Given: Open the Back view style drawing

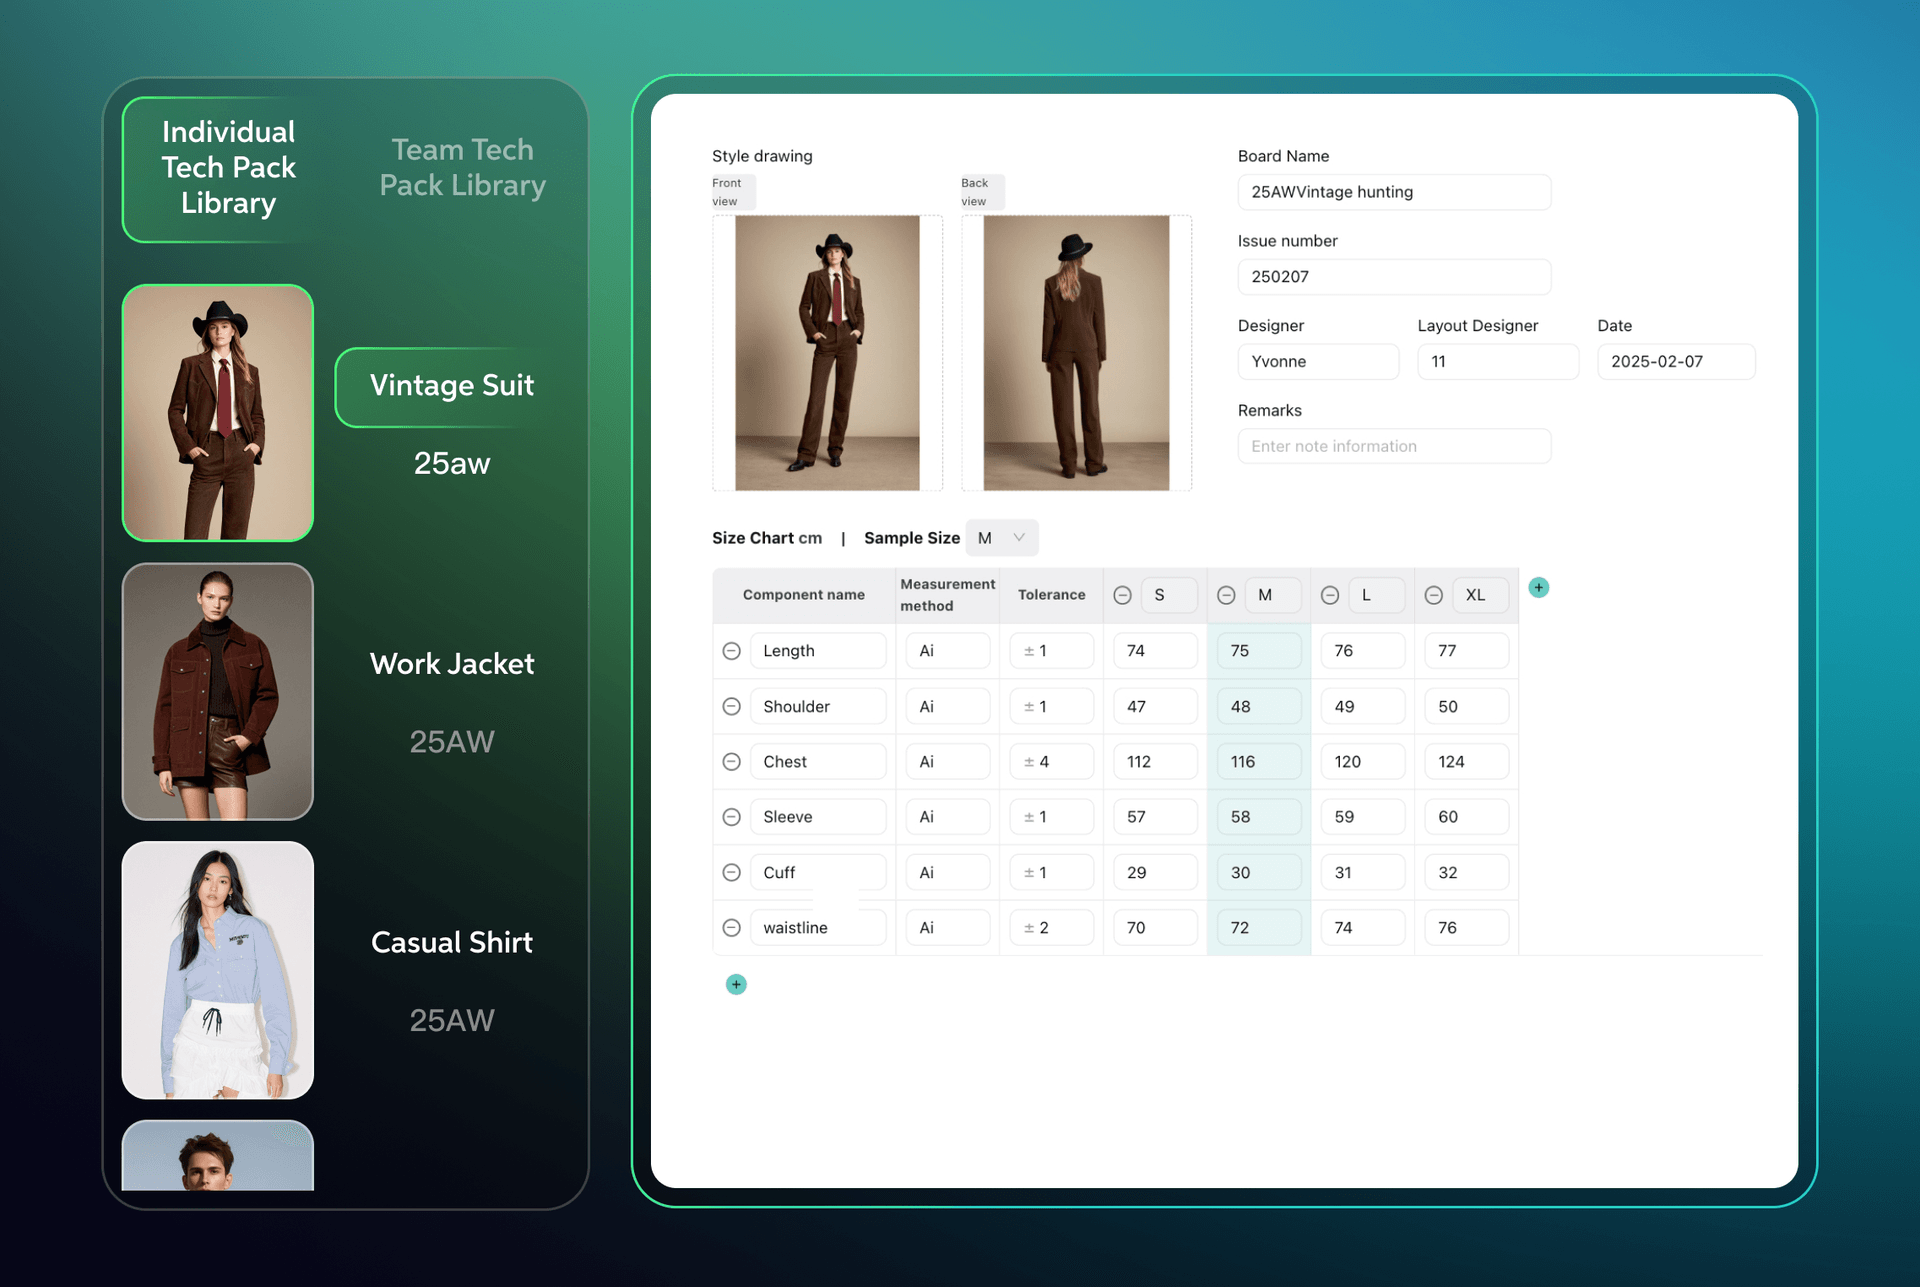Looking at the screenshot, I should point(1076,353).
